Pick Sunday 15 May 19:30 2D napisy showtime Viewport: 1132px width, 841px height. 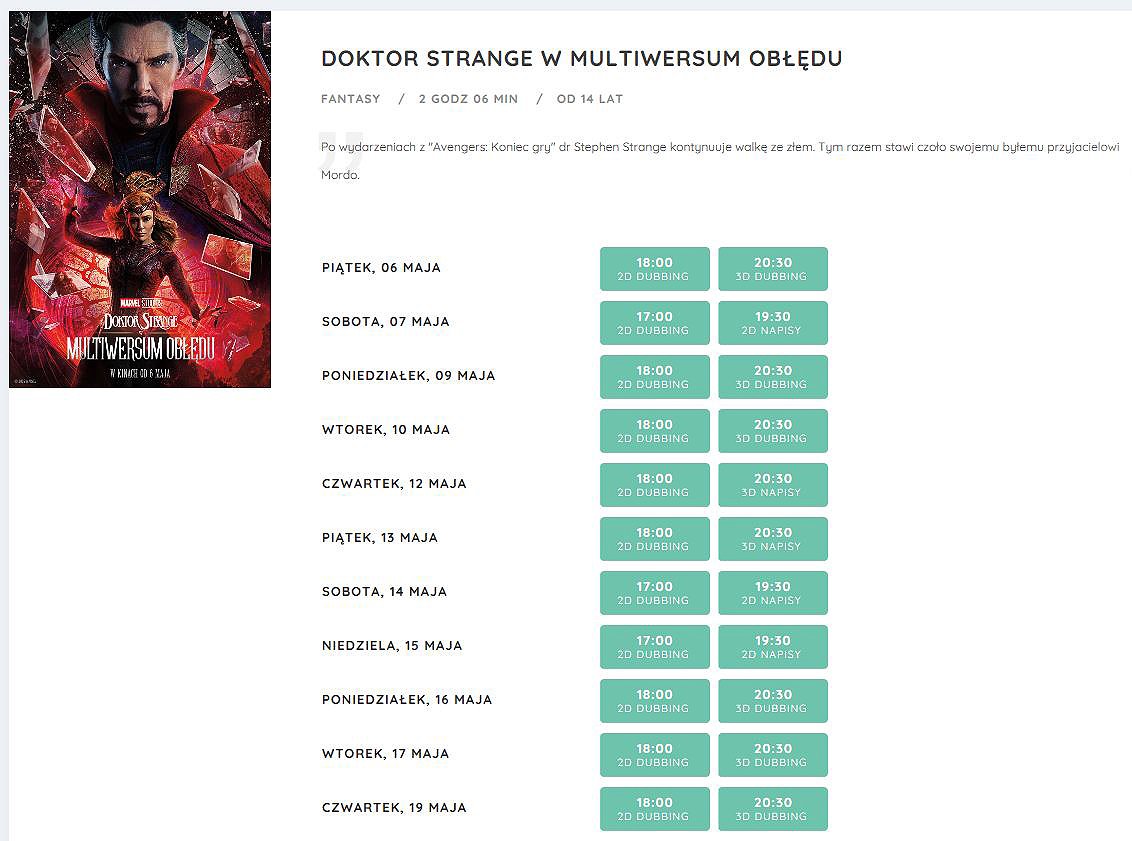point(772,647)
